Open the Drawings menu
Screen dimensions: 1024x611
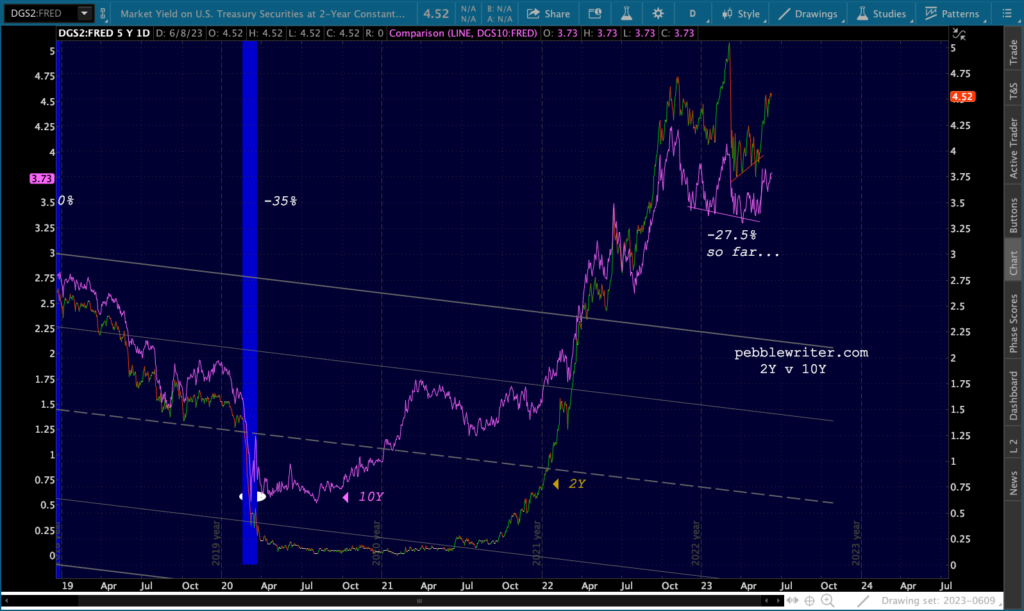[808, 14]
